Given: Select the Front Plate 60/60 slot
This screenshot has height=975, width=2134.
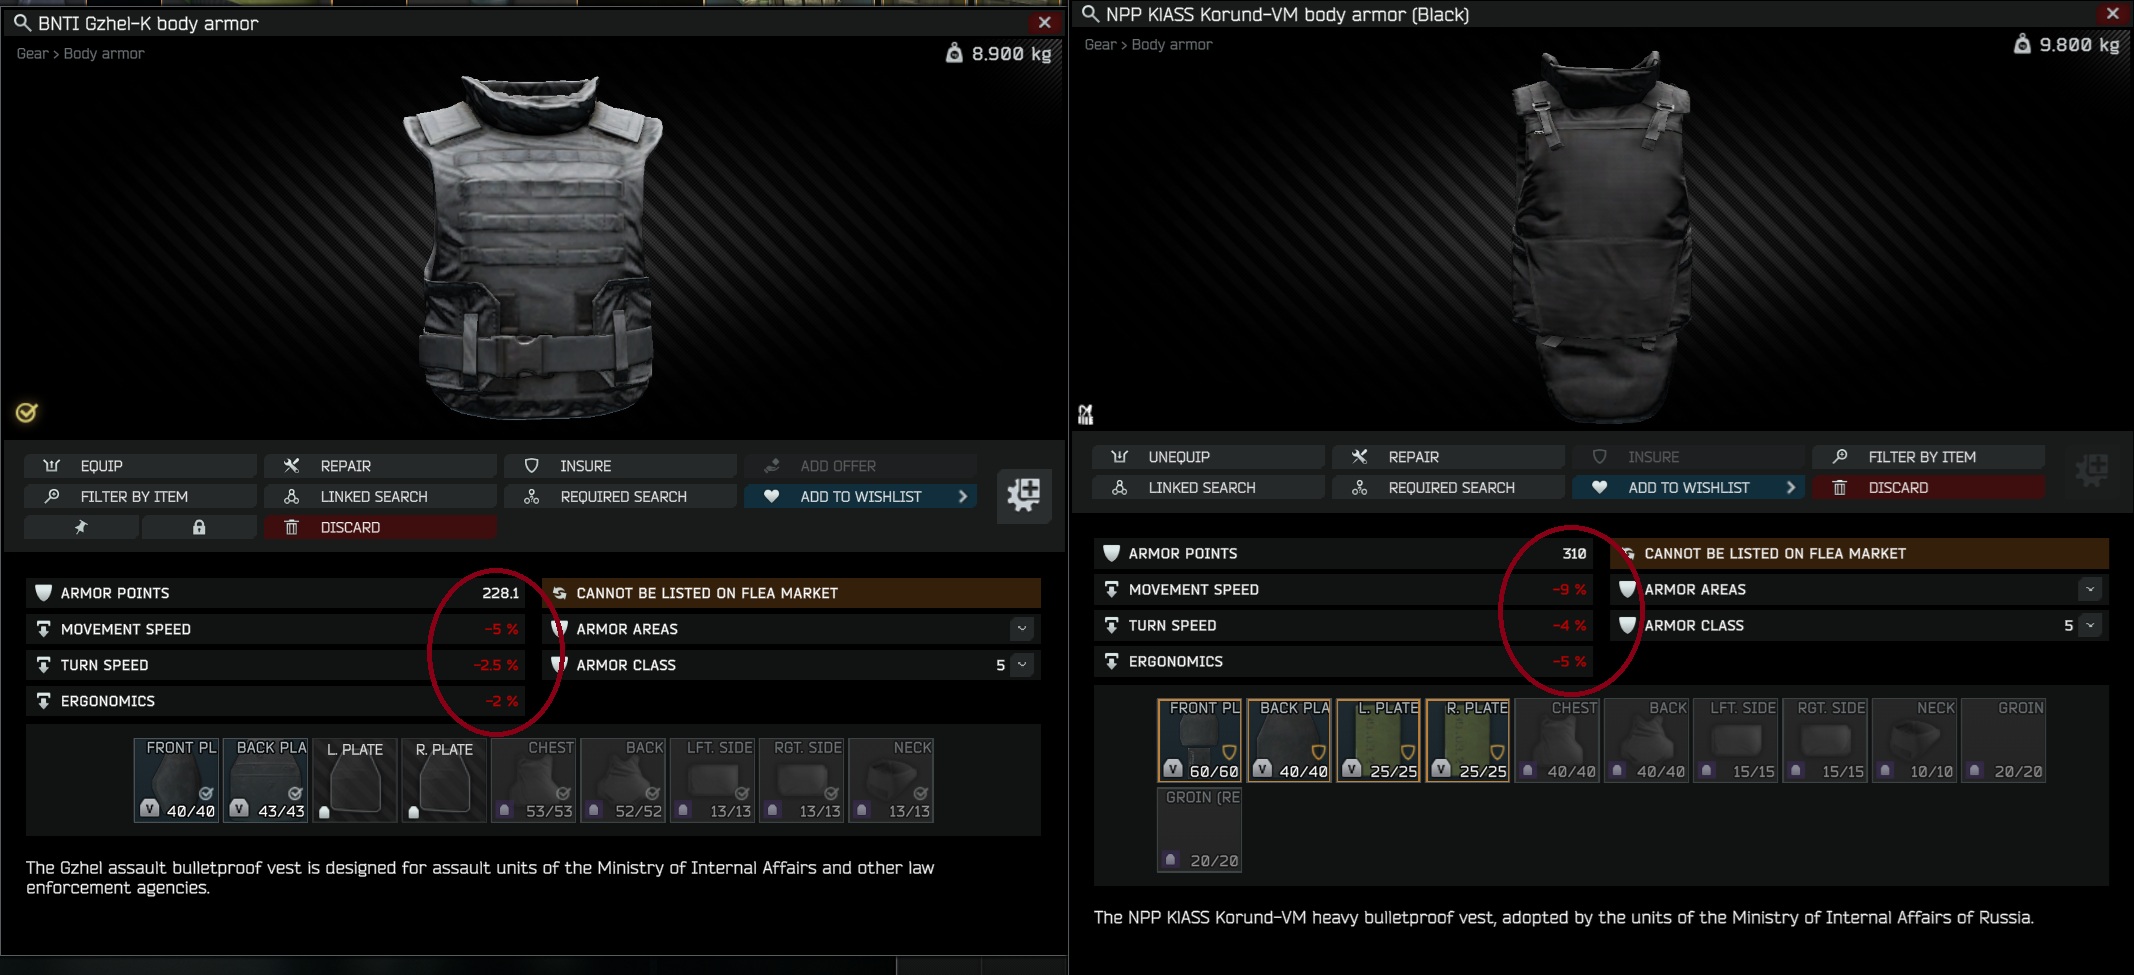Looking at the screenshot, I should point(1200,740).
